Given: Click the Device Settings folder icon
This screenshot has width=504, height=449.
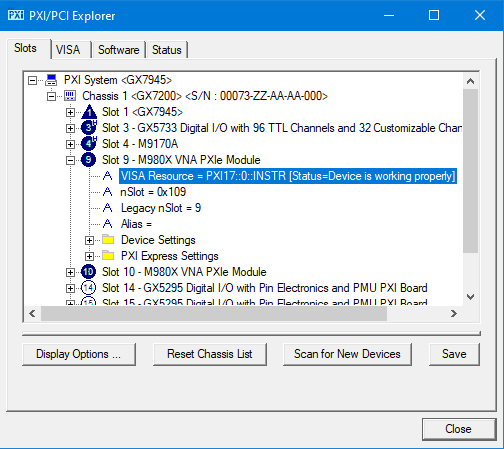Looking at the screenshot, I should coord(108,239).
